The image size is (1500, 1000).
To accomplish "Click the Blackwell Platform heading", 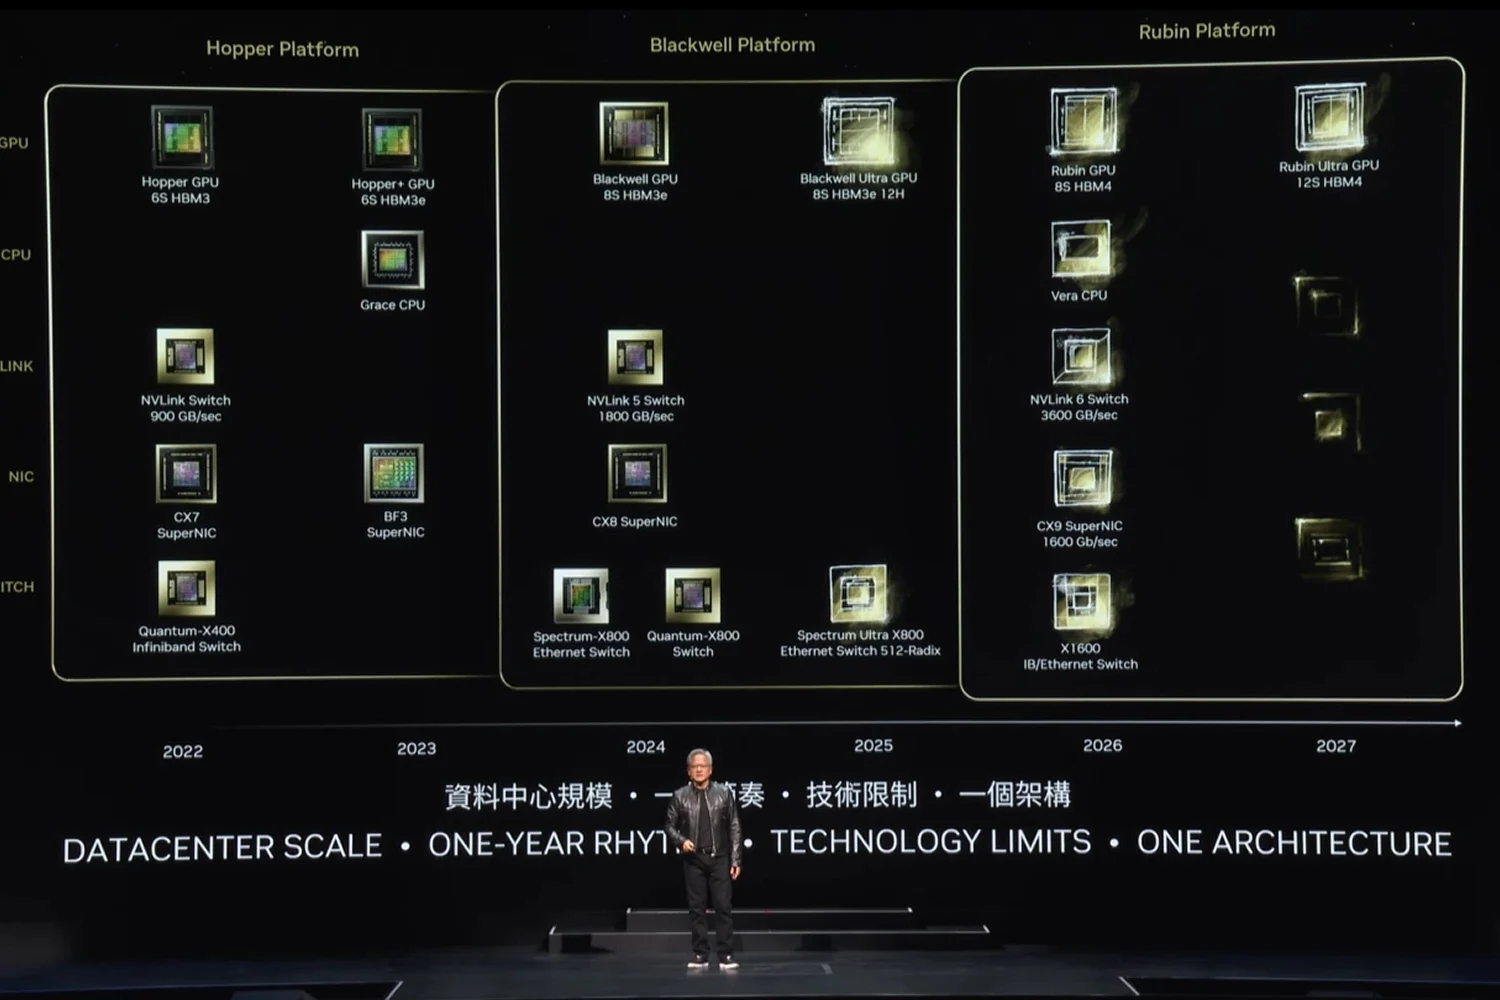I will click(x=732, y=45).
